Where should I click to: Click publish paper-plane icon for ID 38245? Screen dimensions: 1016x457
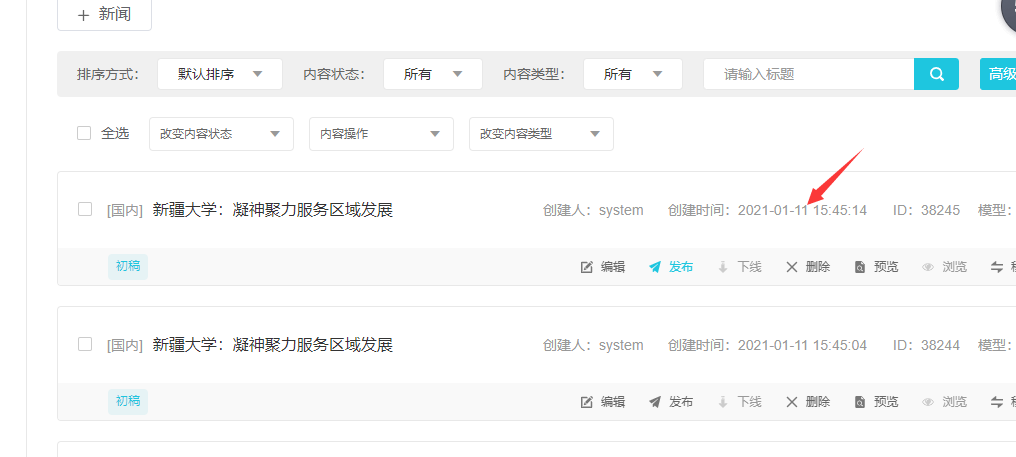coord(655,267)
